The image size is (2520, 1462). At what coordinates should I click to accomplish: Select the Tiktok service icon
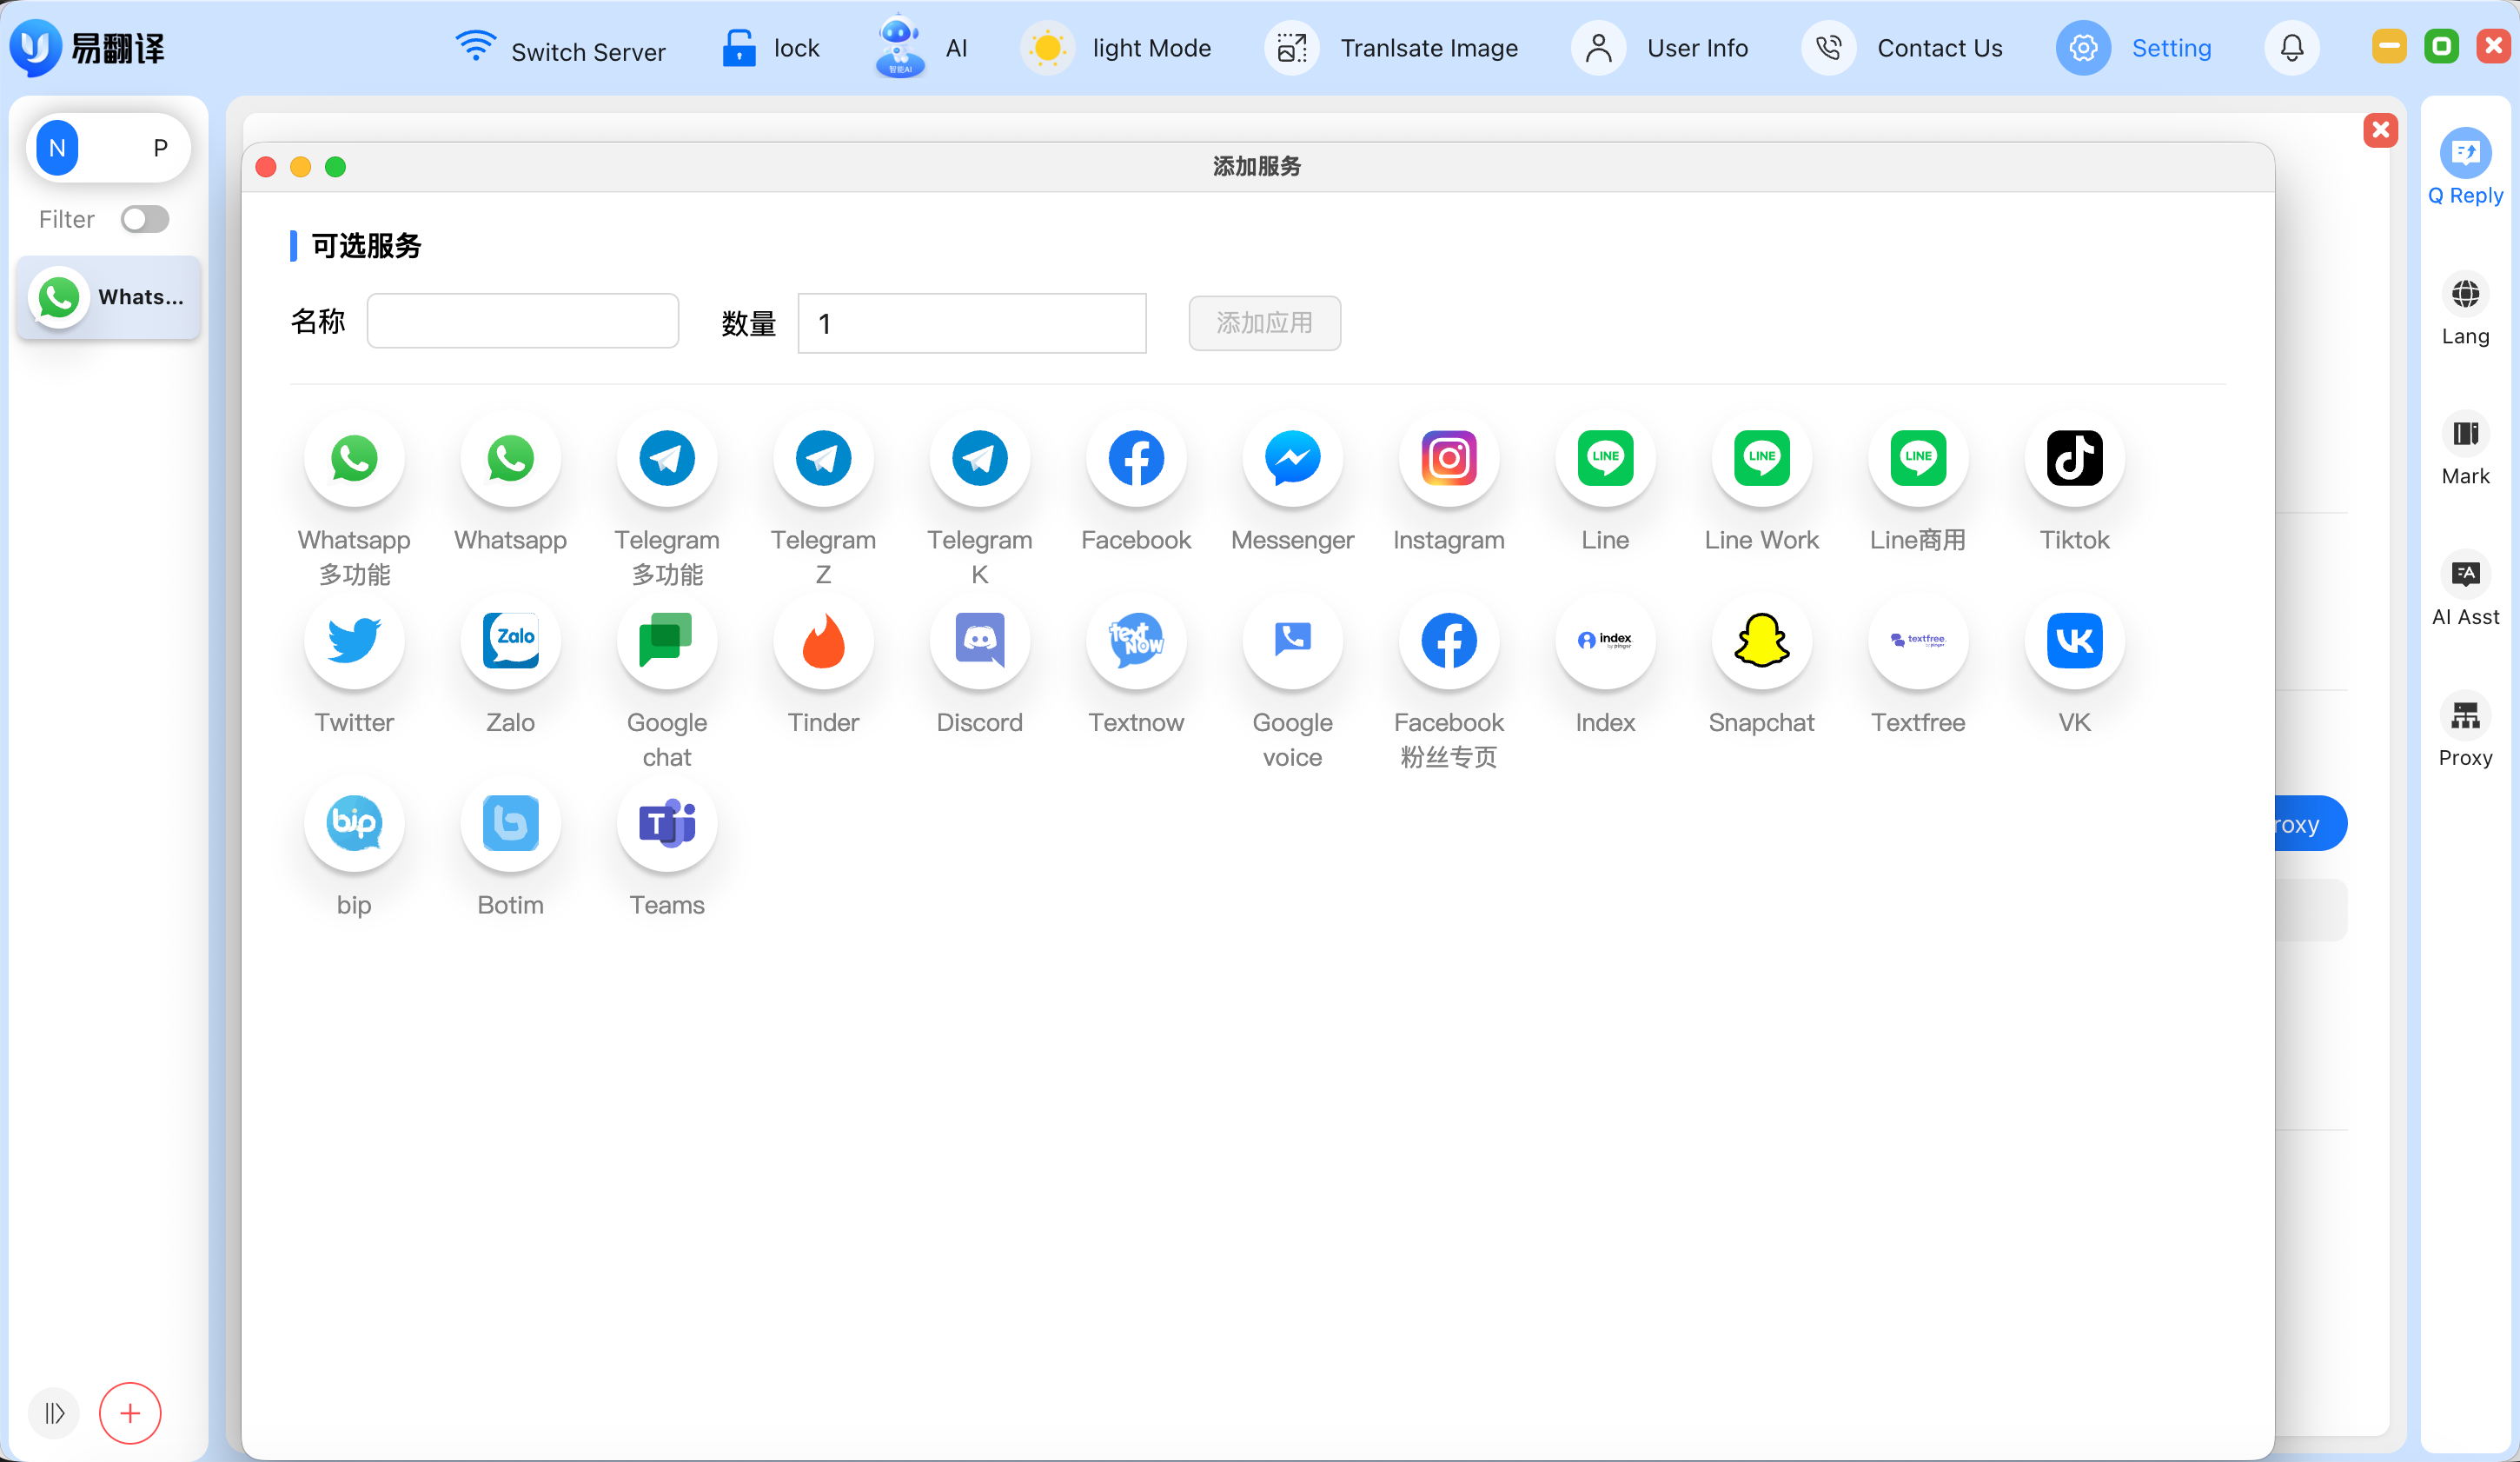tap(2074, 458)
